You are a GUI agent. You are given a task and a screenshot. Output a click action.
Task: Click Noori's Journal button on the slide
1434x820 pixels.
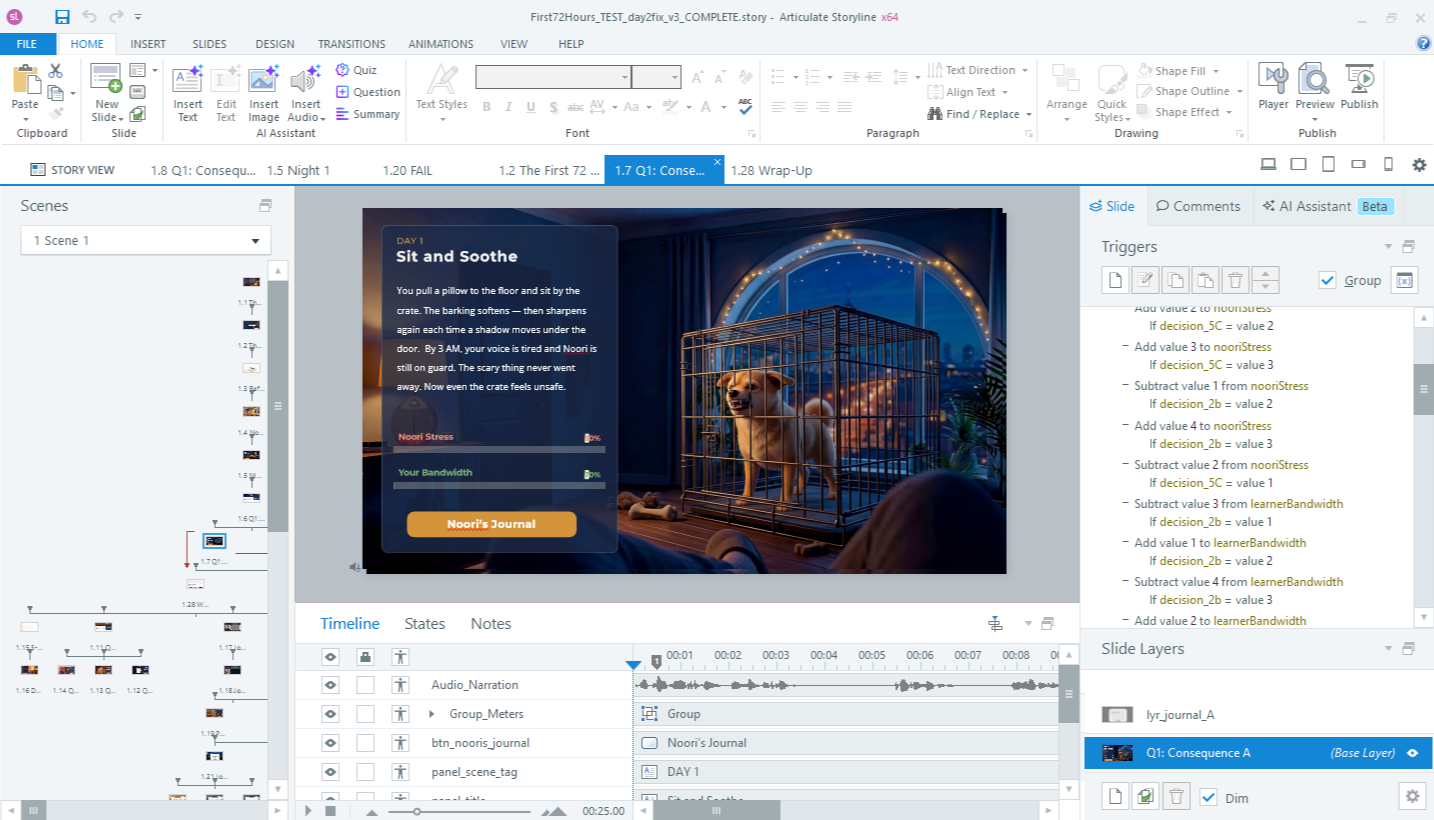(491, 524)
